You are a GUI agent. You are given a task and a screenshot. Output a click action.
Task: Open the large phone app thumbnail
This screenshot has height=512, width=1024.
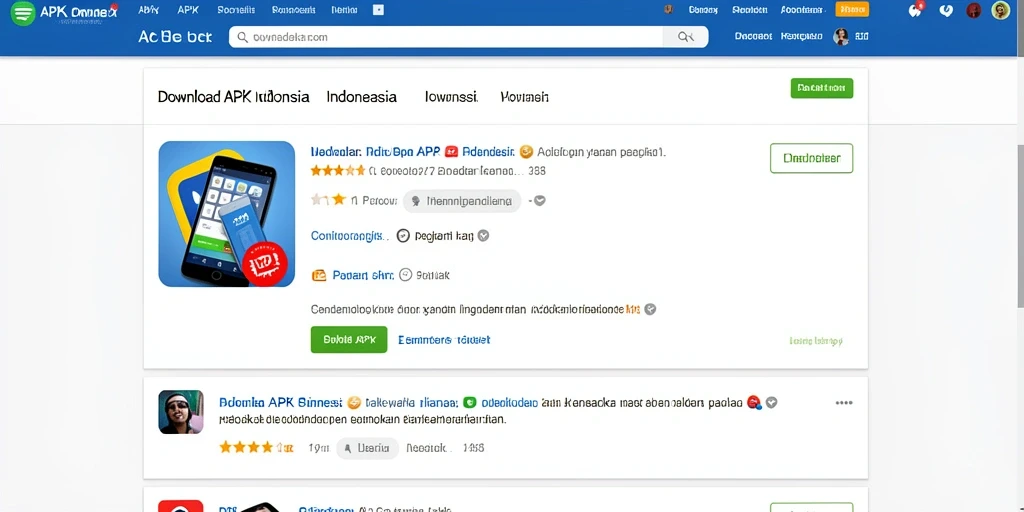coord(227,214)
